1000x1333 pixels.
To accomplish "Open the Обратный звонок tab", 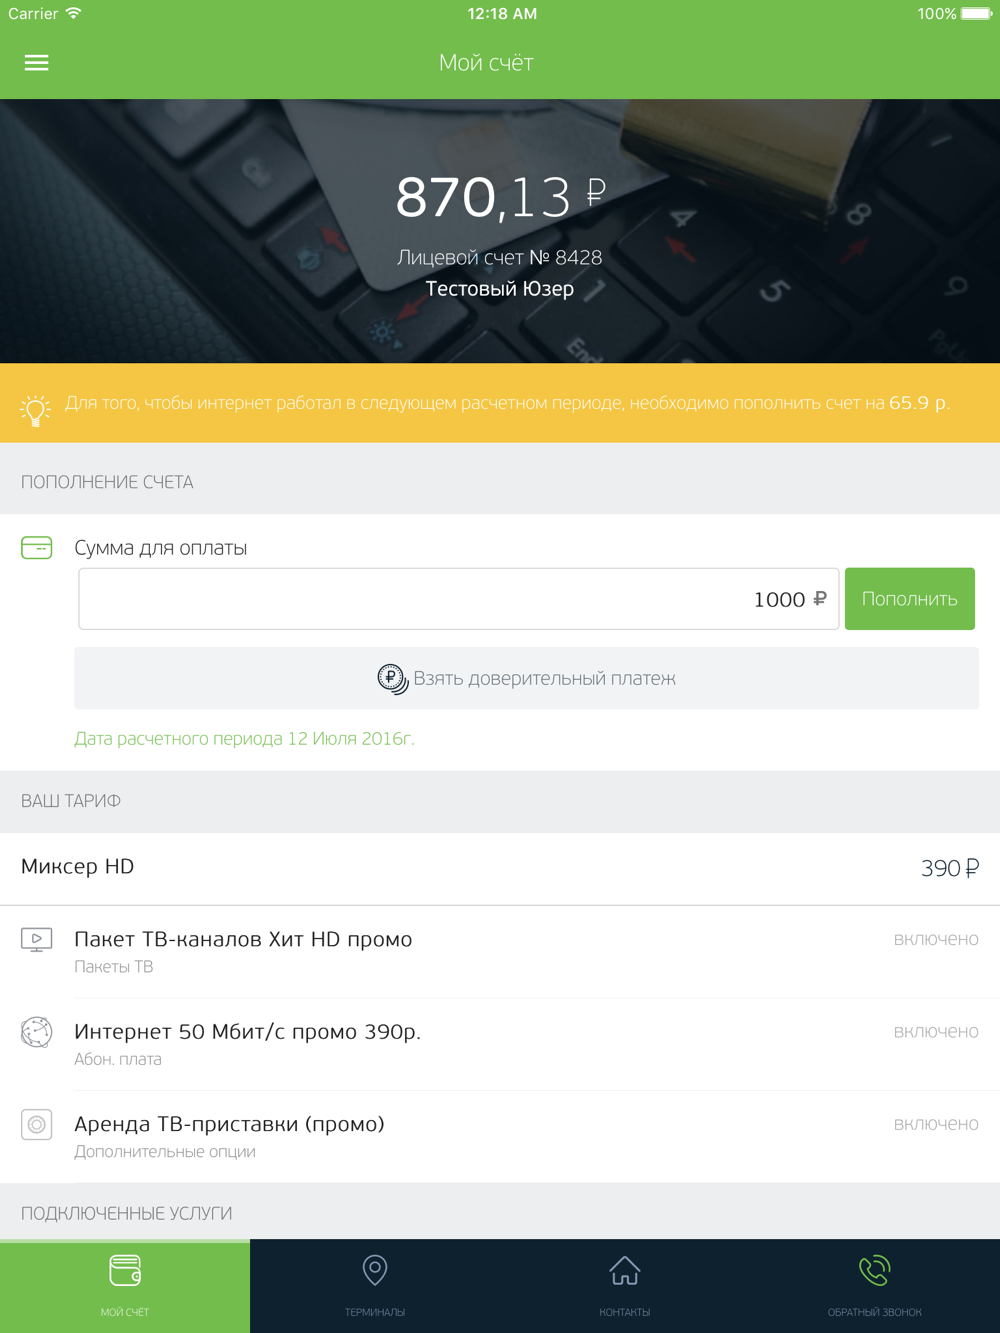I will tap(875, 1286).
